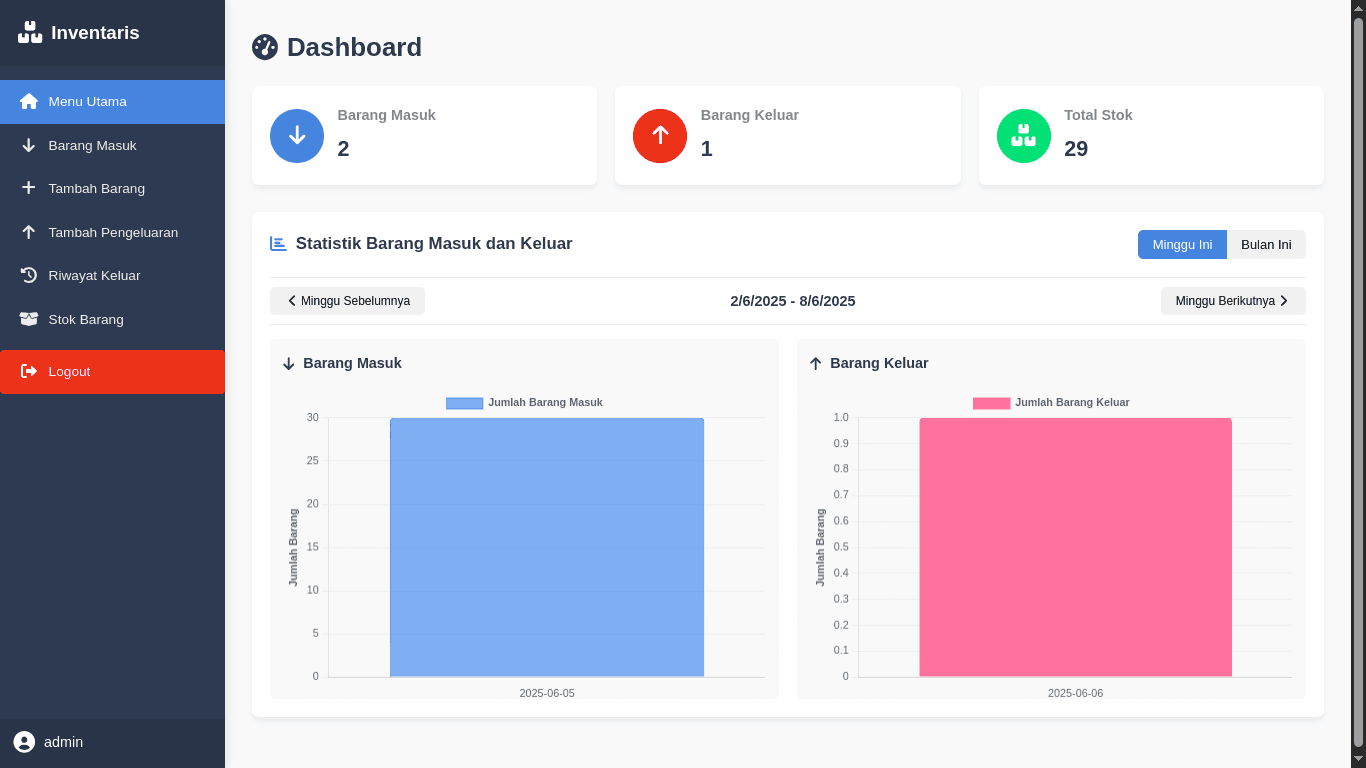Go to Minggu Sebelumnya week
Image resolution: width=1366 pixels, height=768 pixels.
click(347, 301)
